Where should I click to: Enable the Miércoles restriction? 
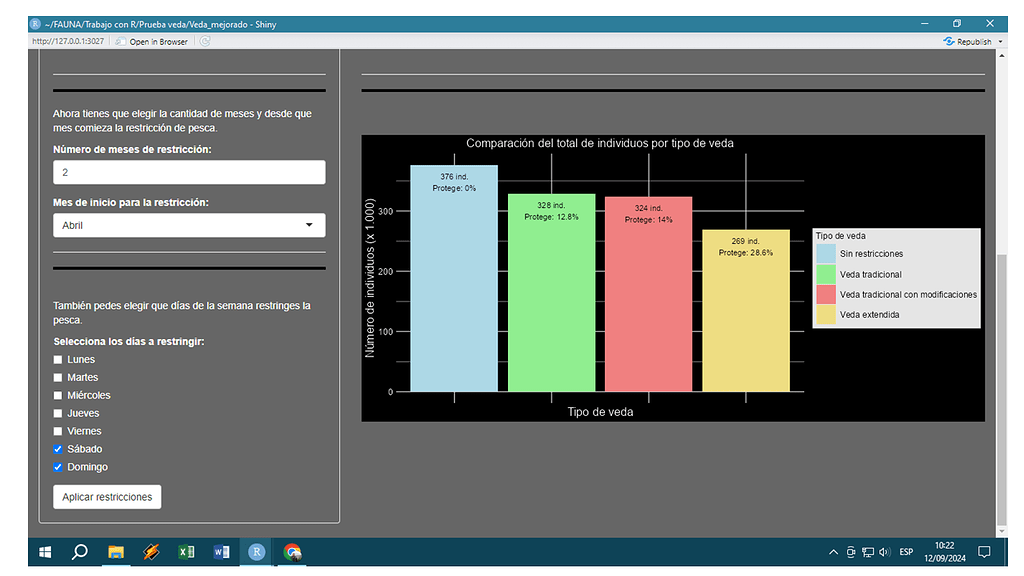coord(58,395)
